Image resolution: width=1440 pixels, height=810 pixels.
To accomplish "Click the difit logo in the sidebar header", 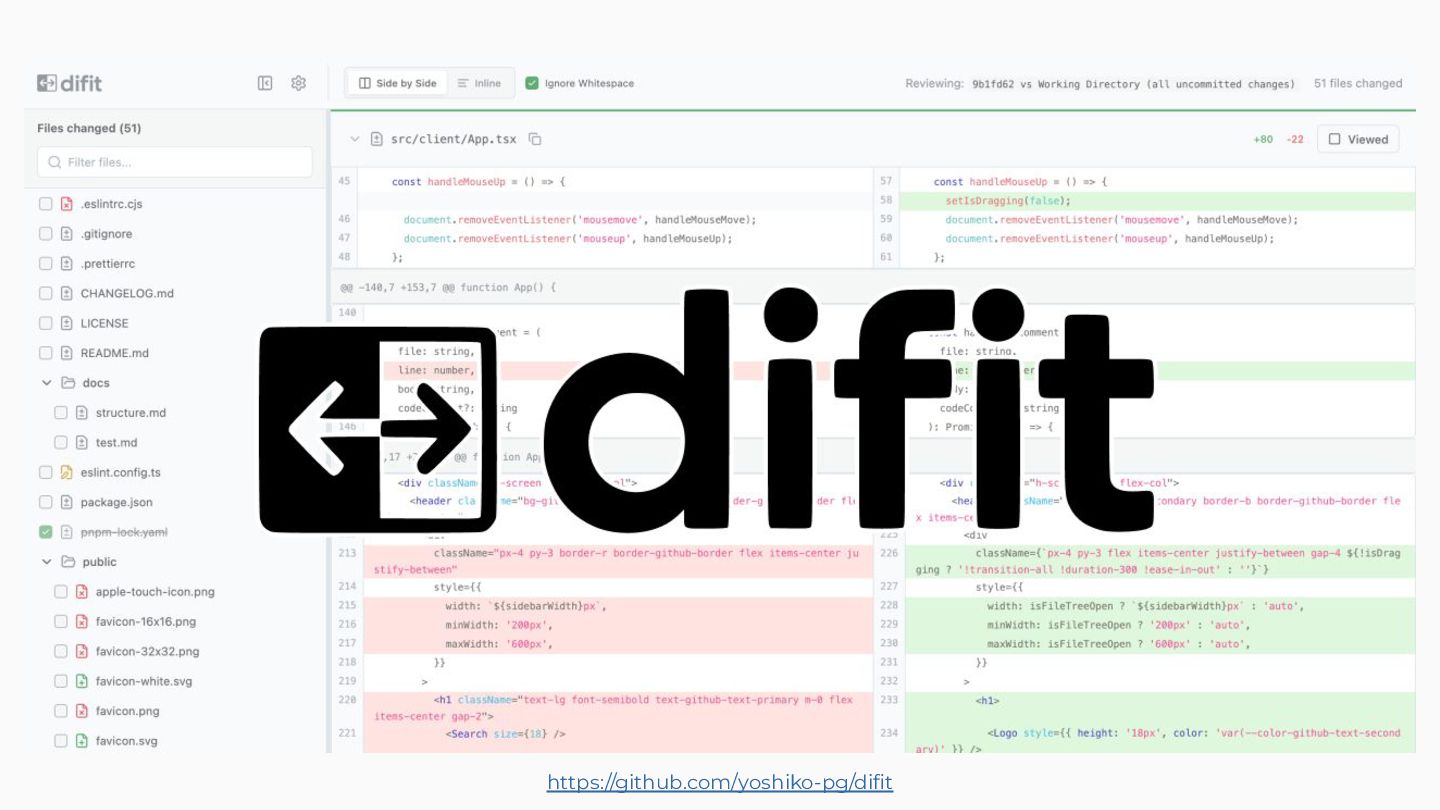I will [70, 83].
